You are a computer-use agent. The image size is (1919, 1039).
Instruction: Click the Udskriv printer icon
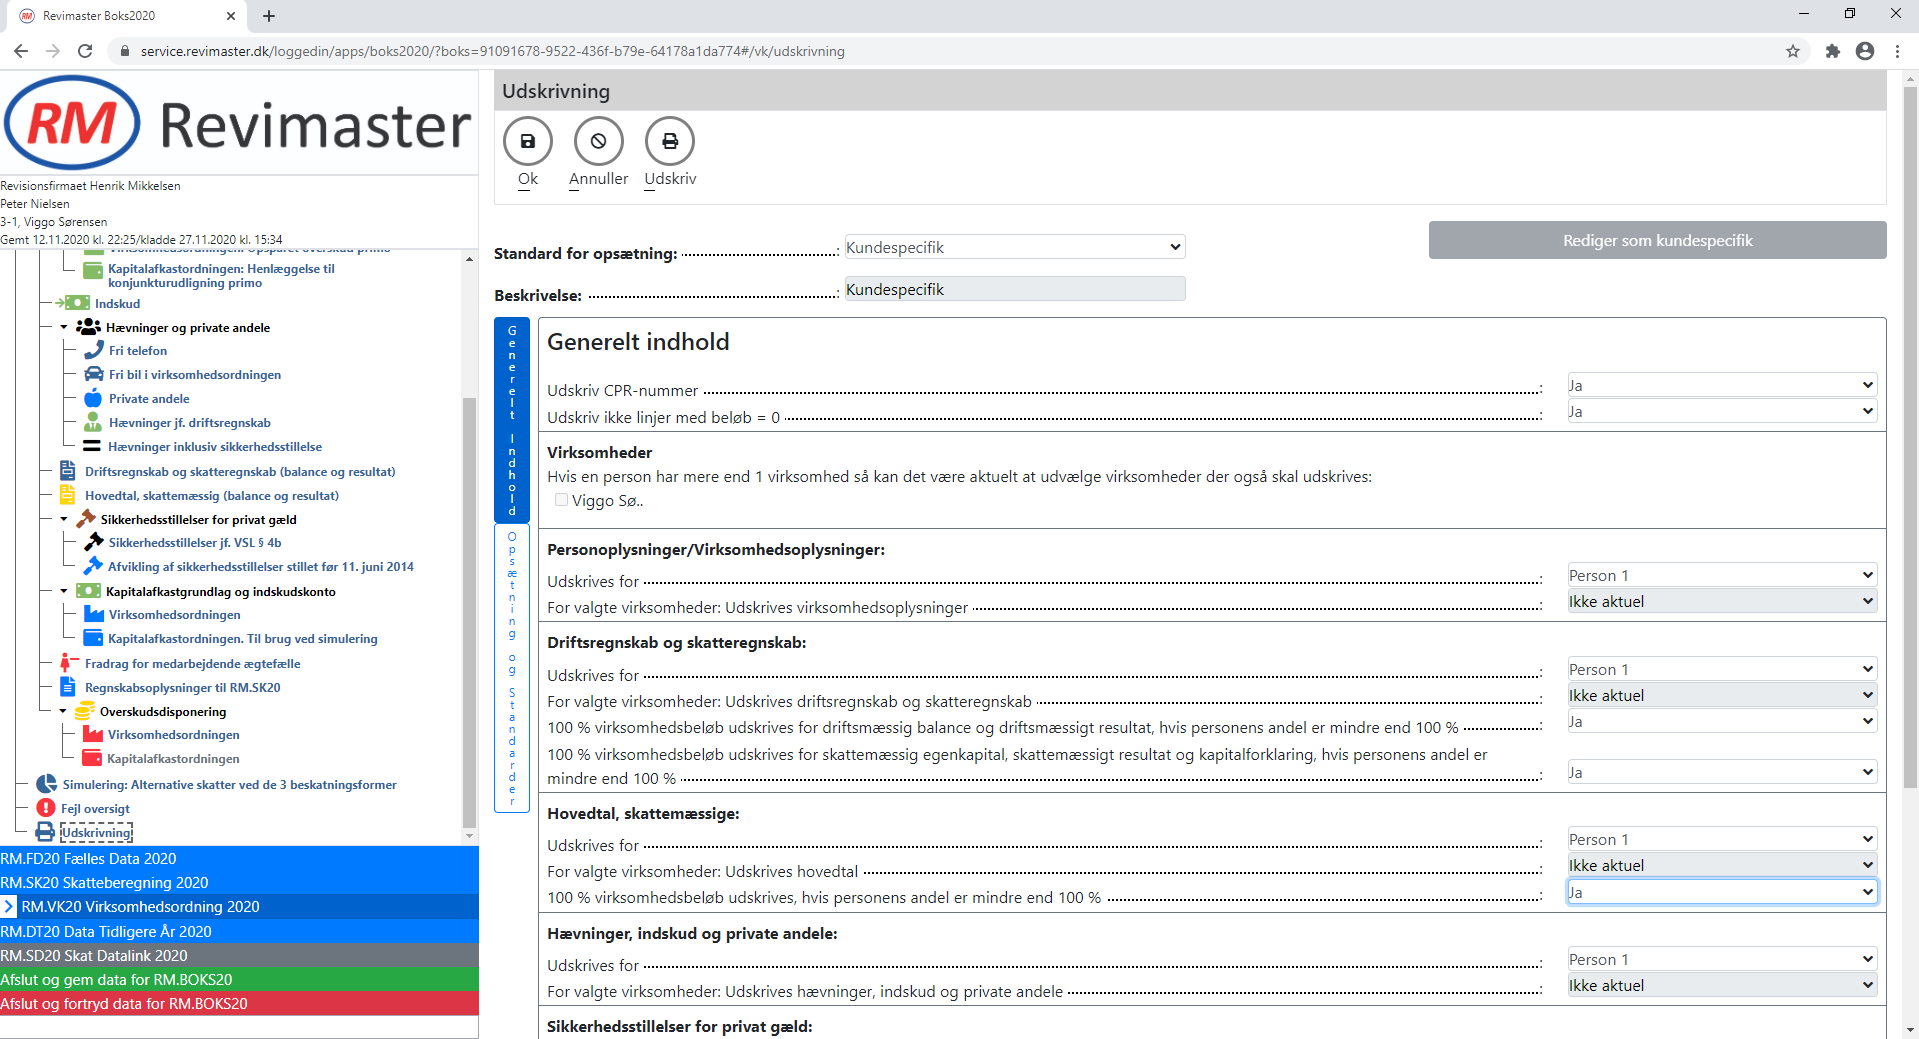coord(669,141)
